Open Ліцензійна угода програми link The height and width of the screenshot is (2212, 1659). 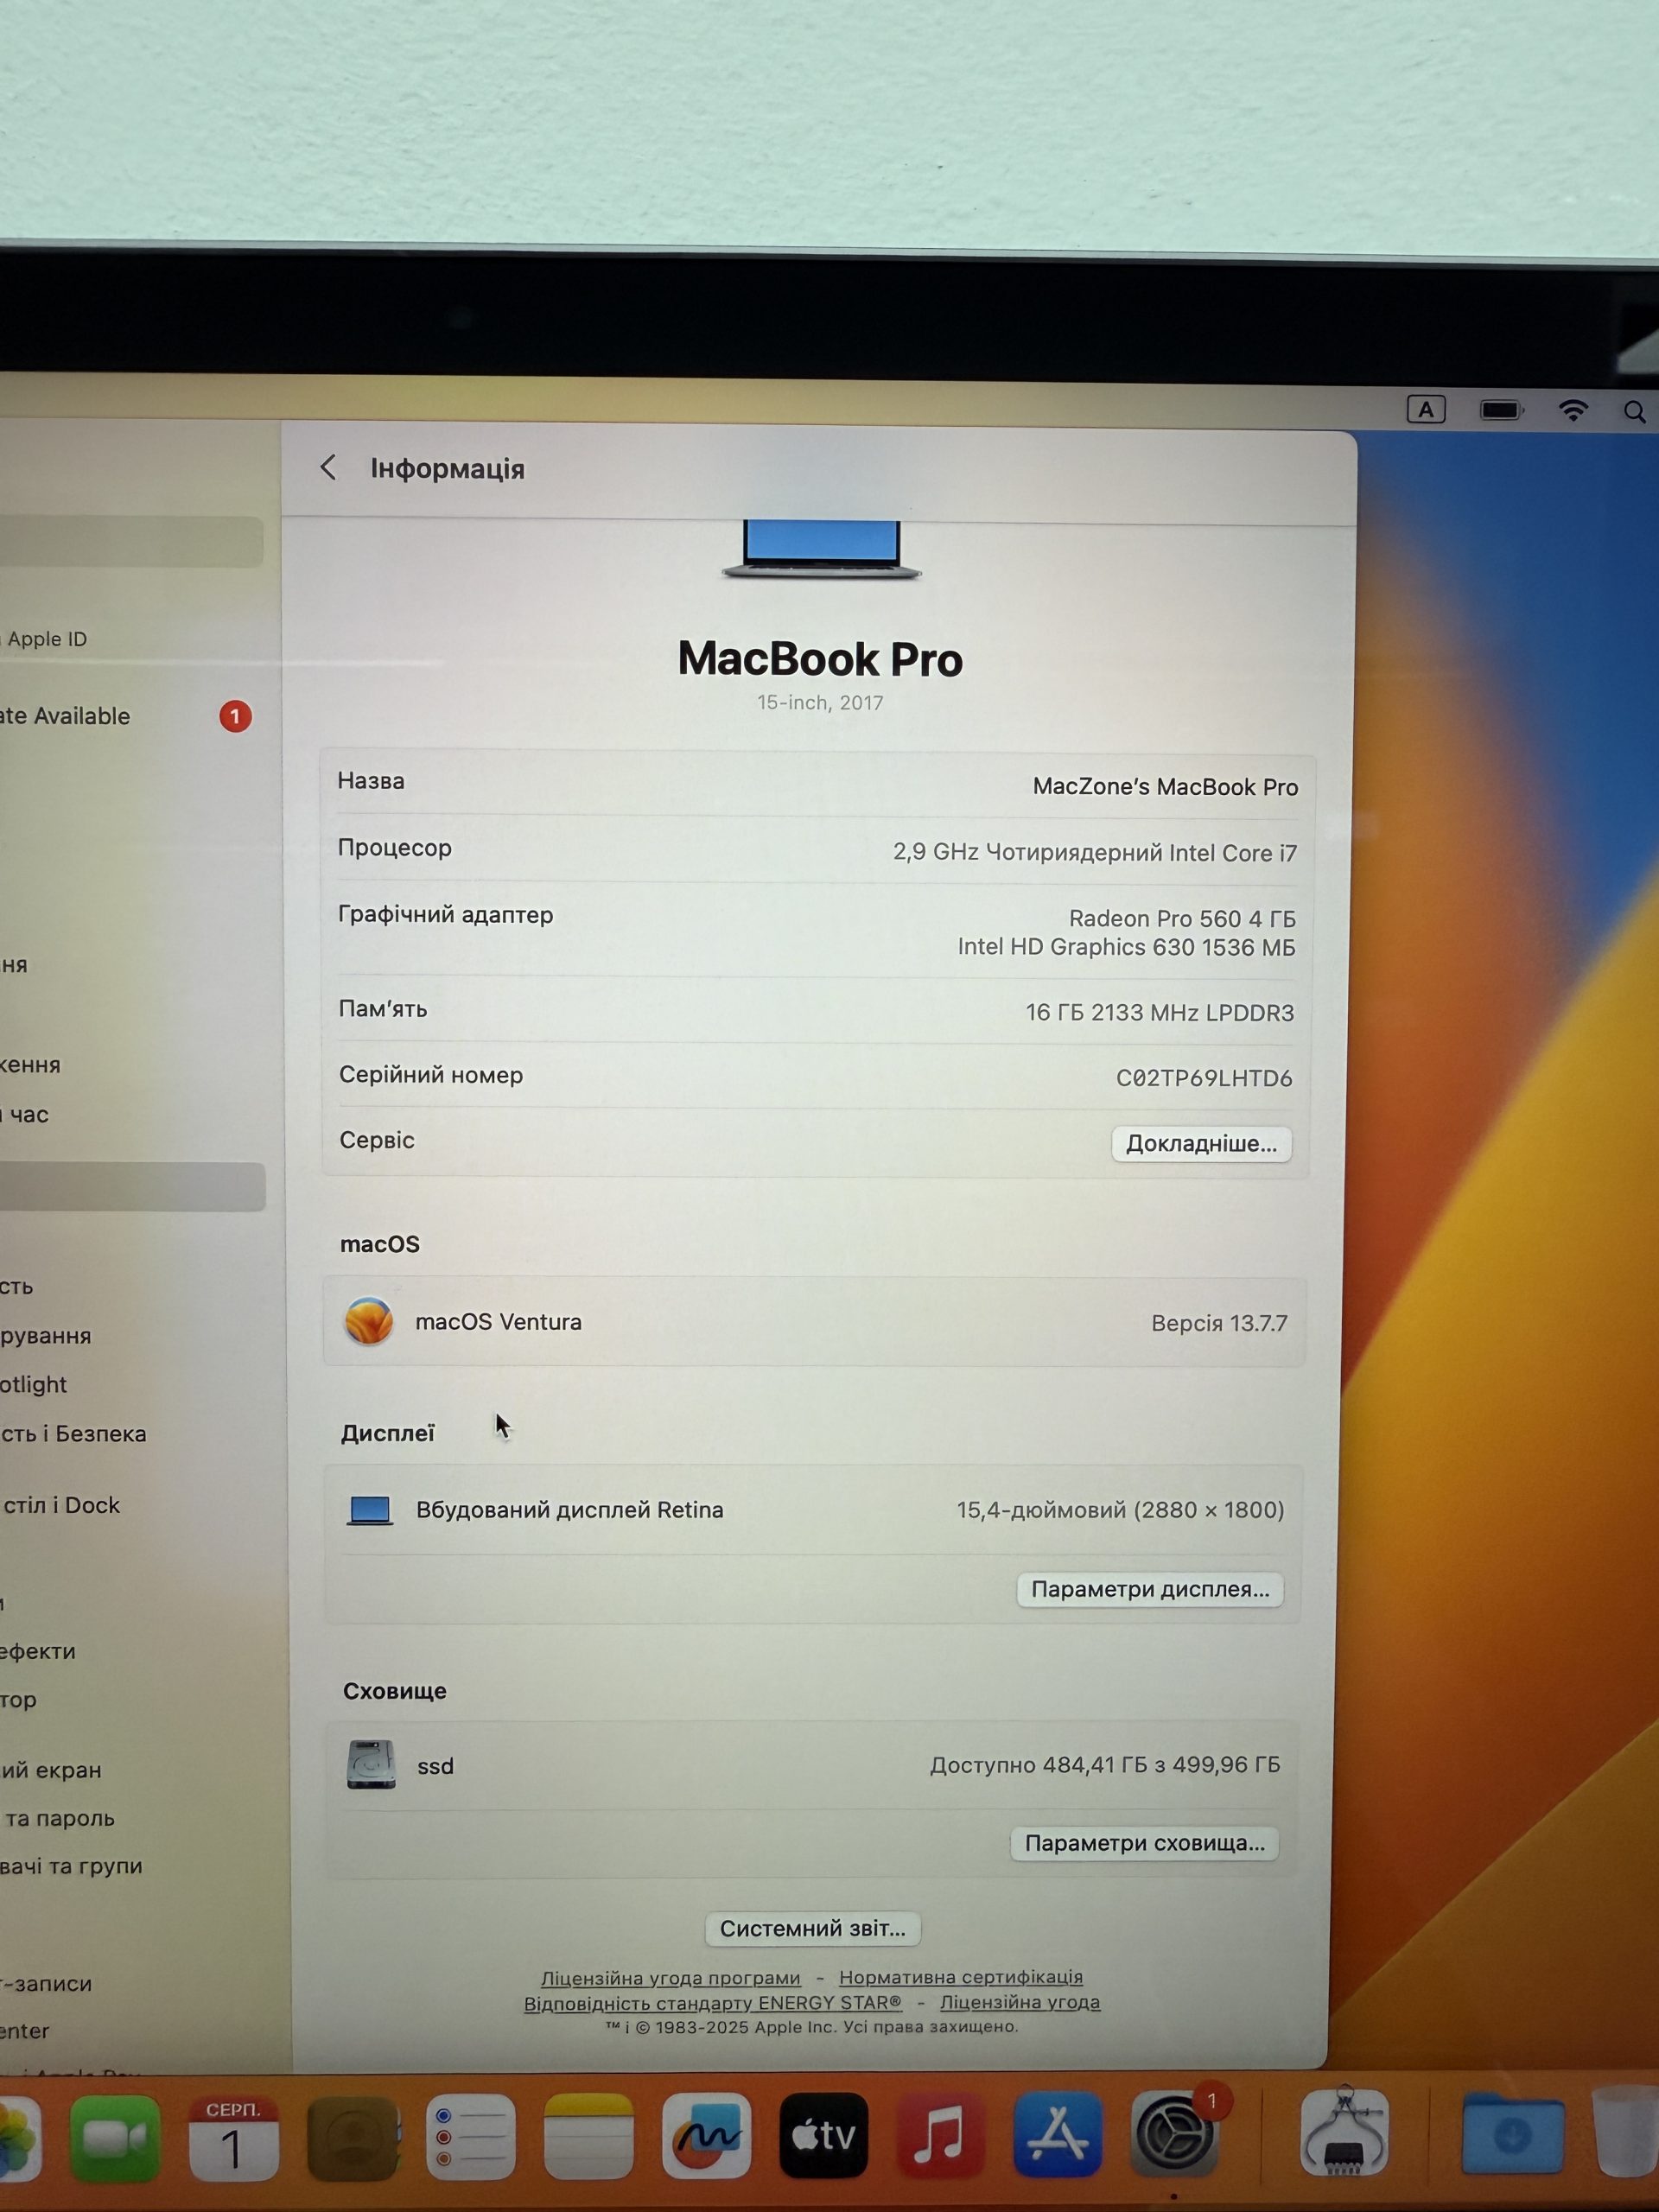(x=670, y=1978)
